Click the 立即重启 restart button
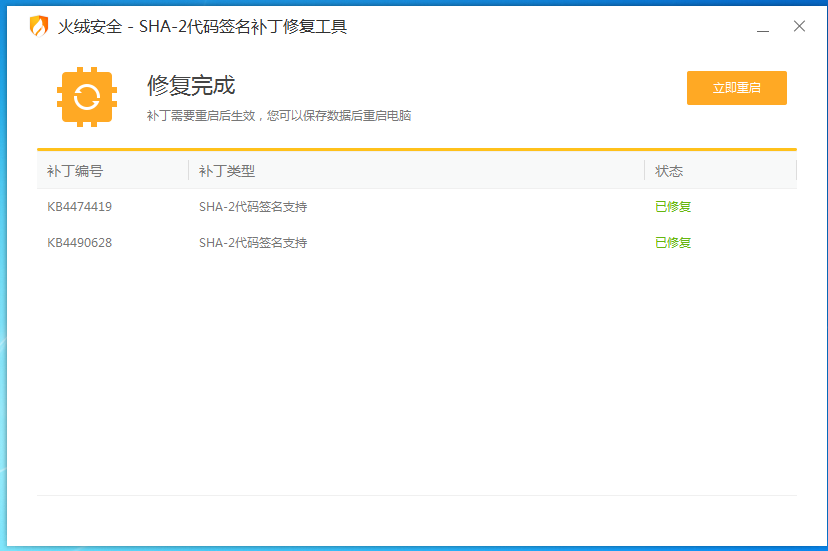 click(736, 88)
